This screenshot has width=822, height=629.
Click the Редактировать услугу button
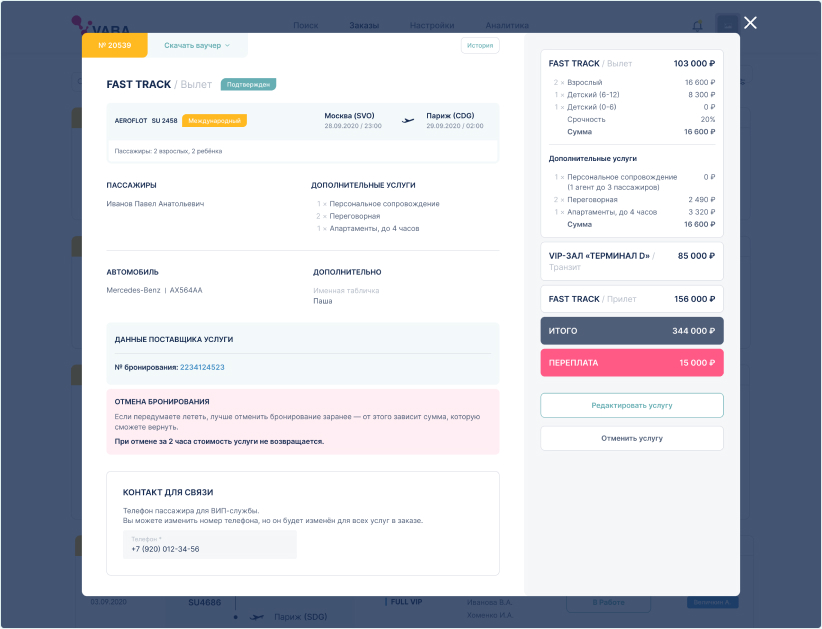click(631, 405)
